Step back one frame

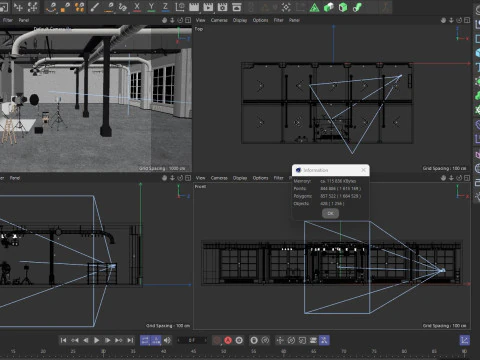pos(86,340)
